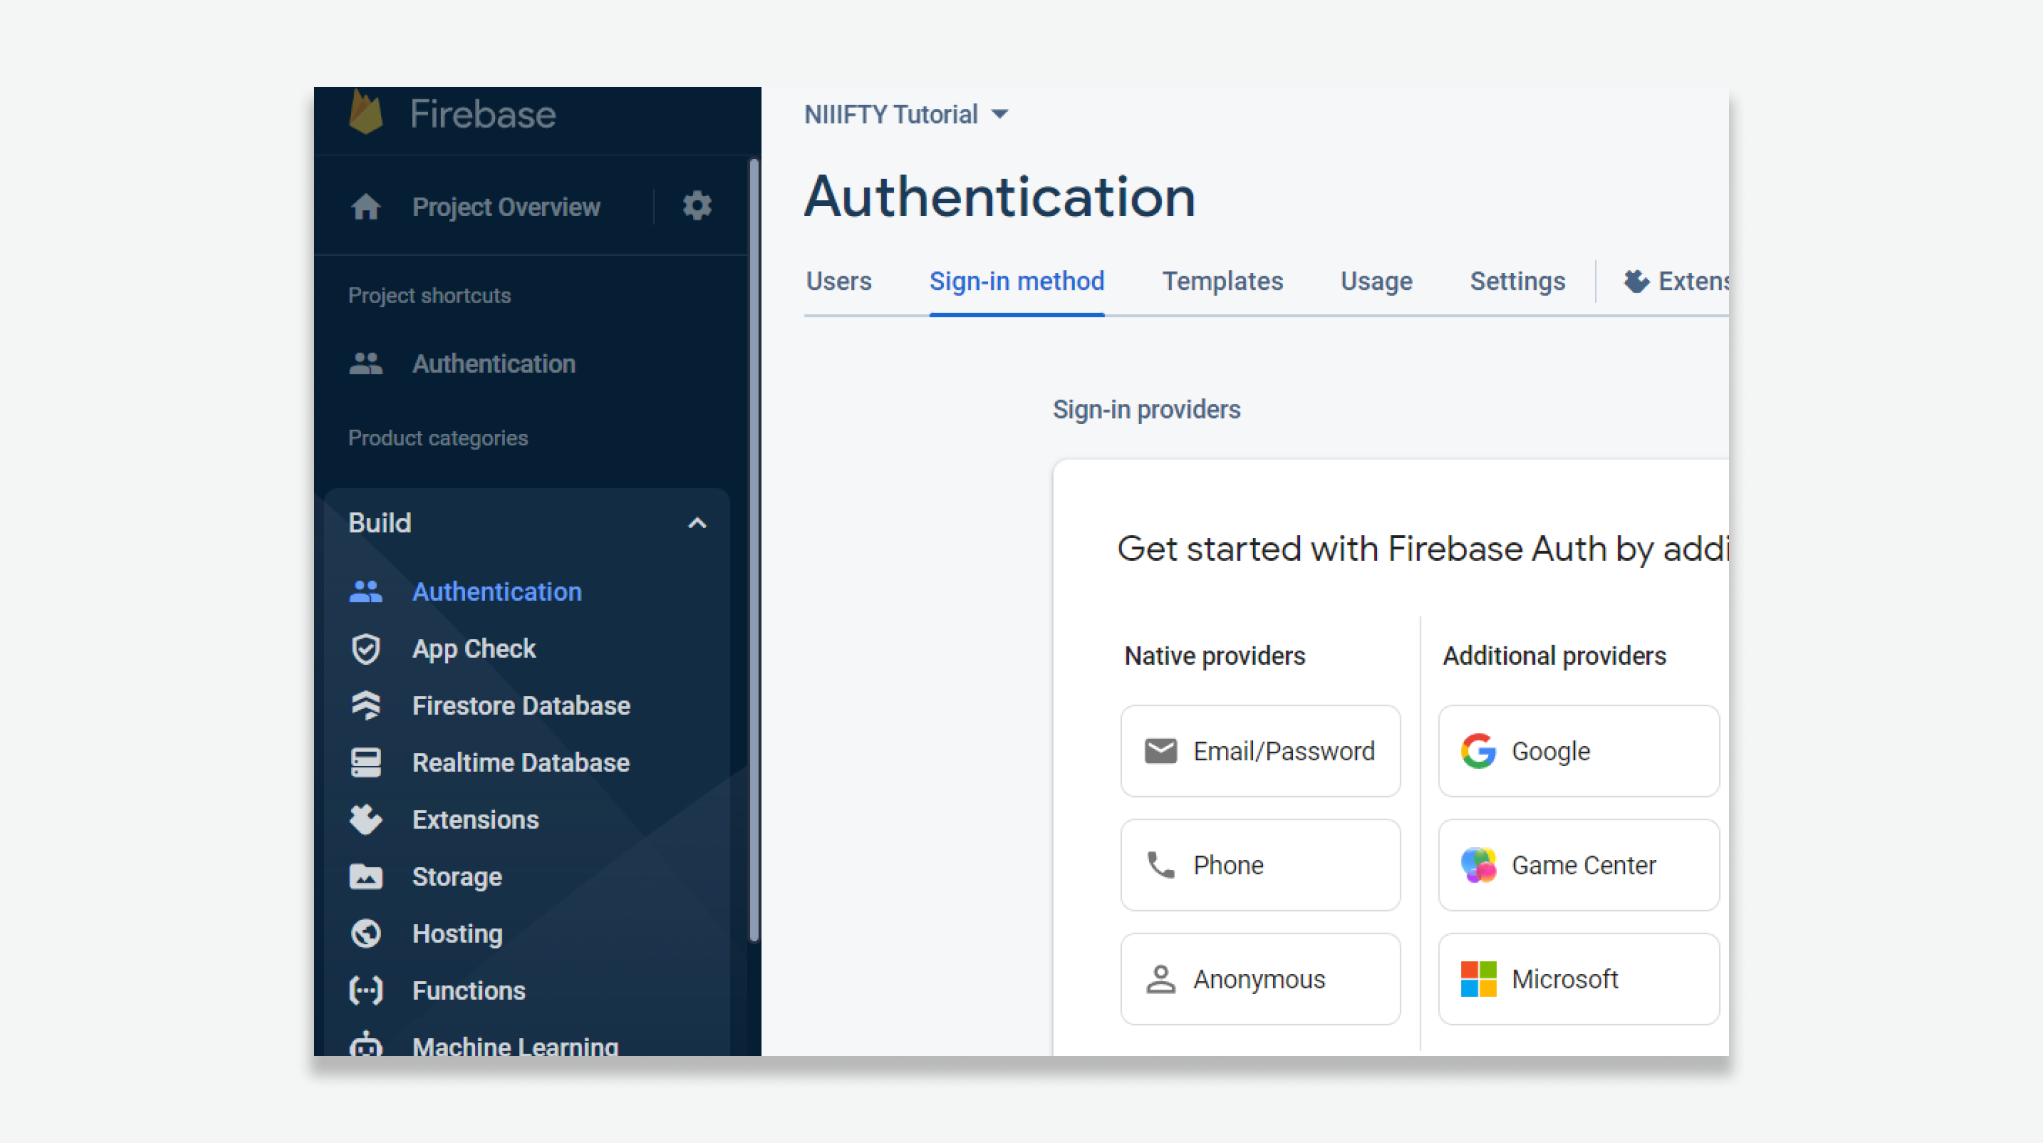
Task: Click the Extensions puzzle icon in sidebar
Action: click(366, 819)
